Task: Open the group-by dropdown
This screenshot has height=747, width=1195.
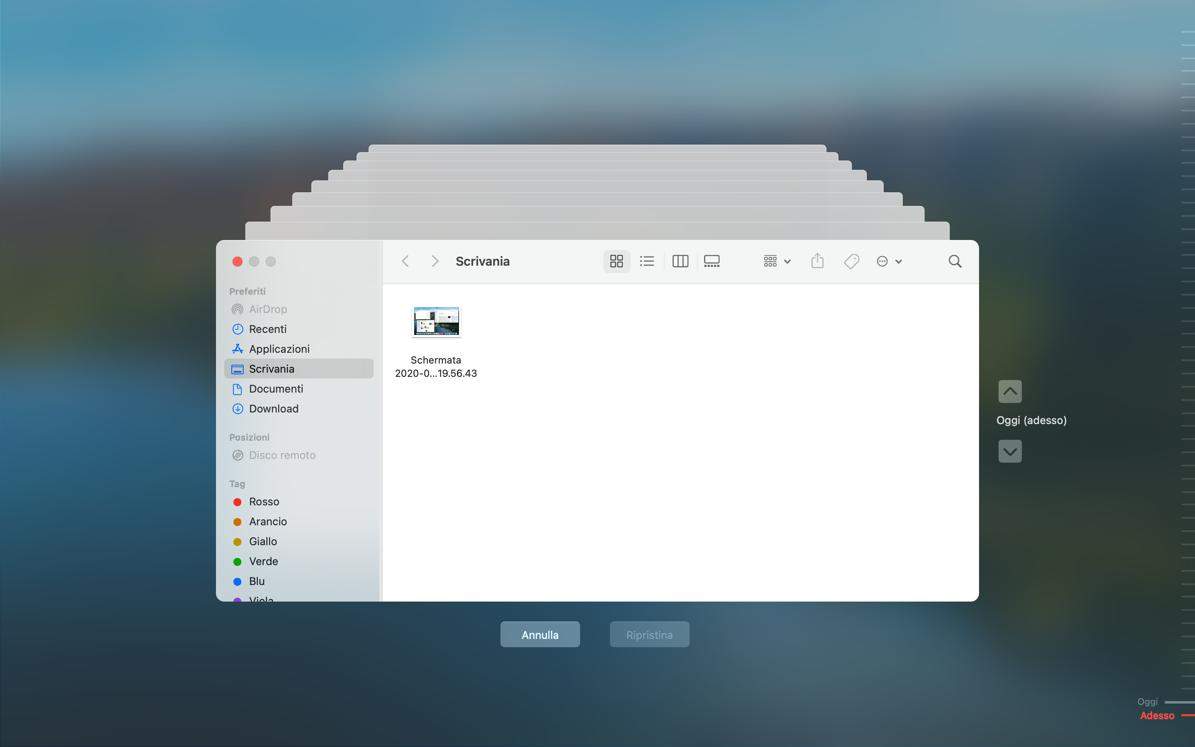Action: pos(776,261)
